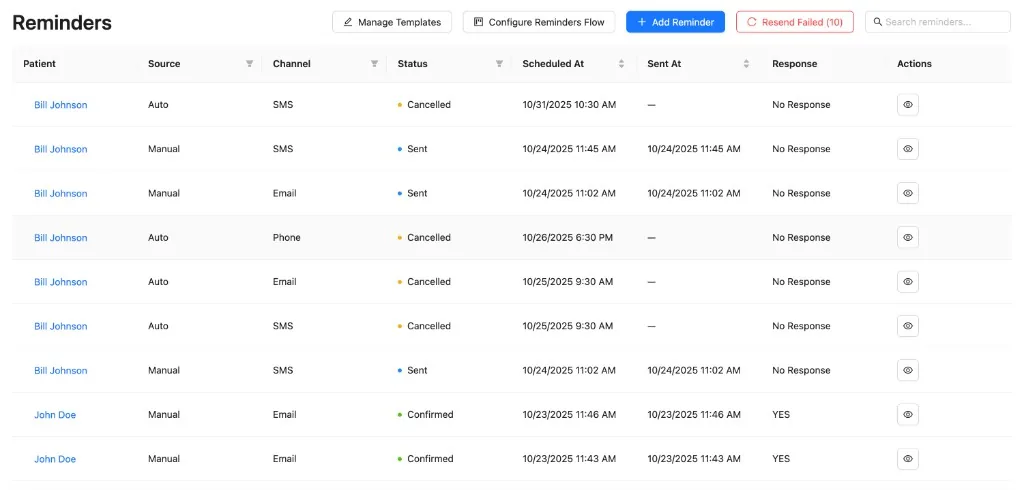
Task: Open John Doe link in 11:46 AM row
Action: coord(55,414)
